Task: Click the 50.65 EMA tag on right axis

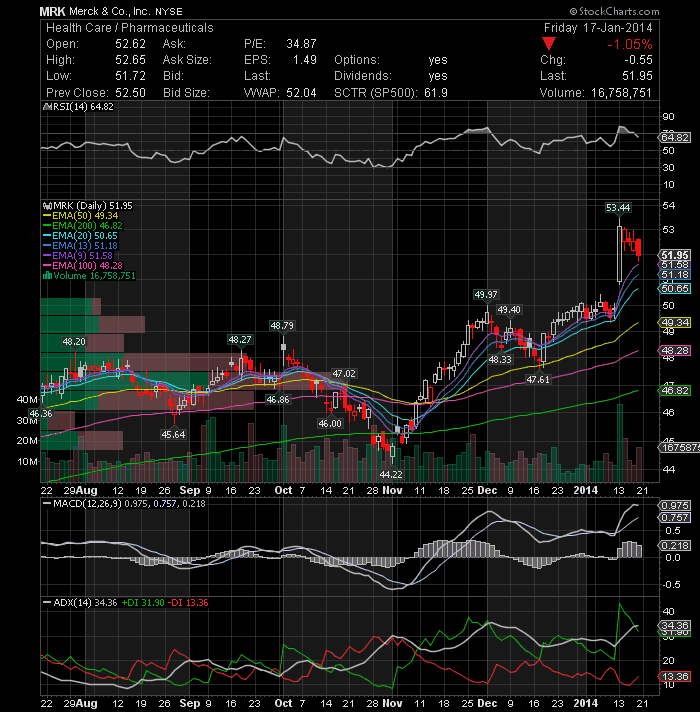Action: 674,288
